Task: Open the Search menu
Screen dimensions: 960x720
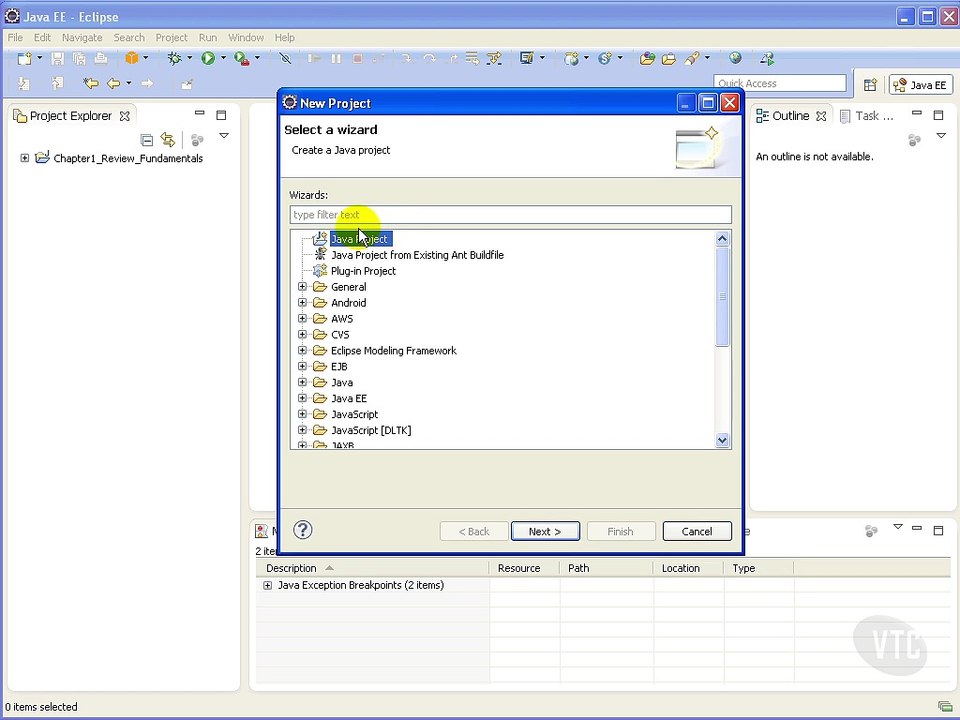Action: pyautogui.click(x=129, y=37)
